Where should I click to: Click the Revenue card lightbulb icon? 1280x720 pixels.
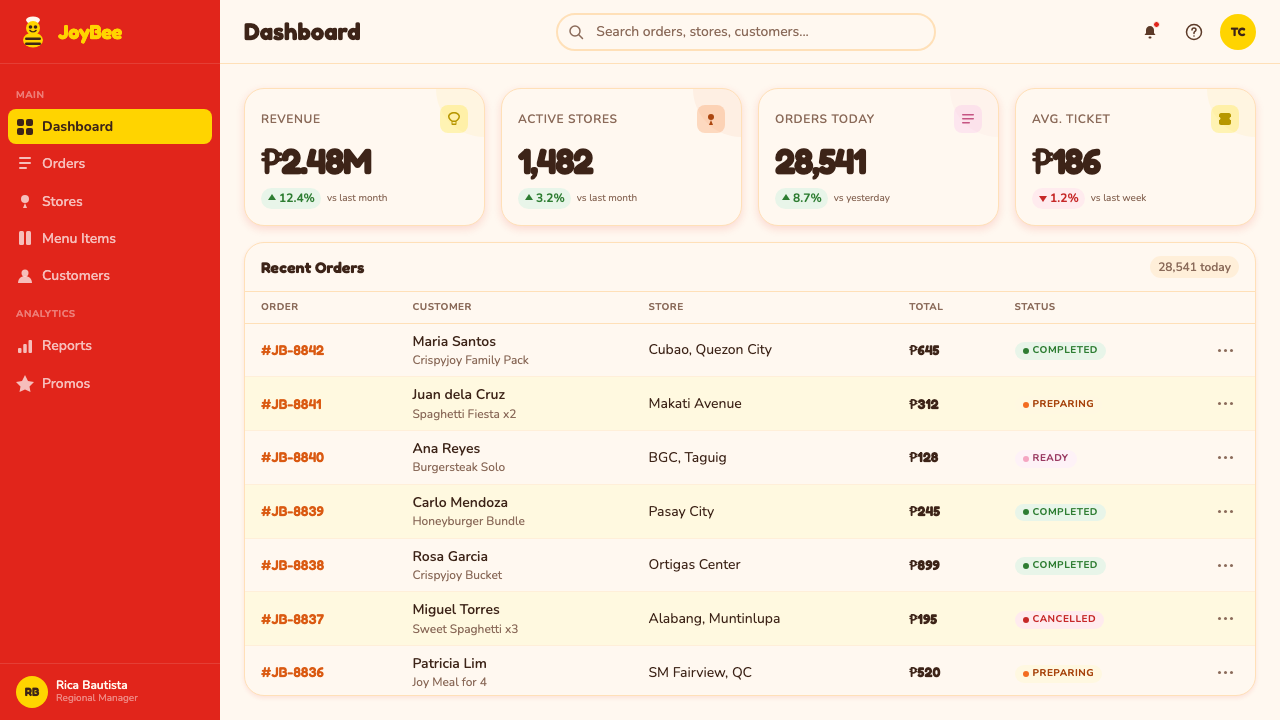tap(454, 119)
